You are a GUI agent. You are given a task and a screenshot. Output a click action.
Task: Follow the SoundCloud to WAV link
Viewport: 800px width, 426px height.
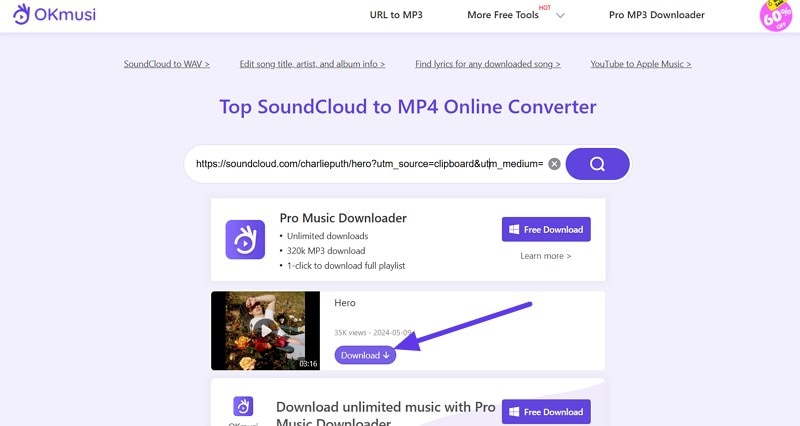[x=166, y=64]
